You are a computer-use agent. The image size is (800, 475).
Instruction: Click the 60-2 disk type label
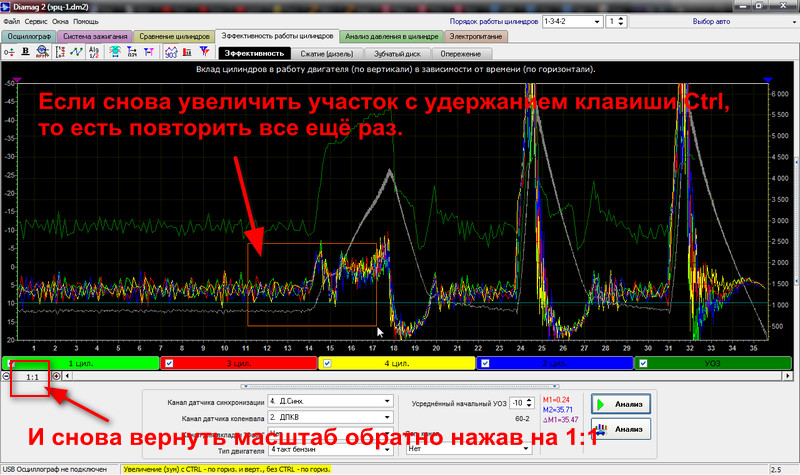click(x=522, y=419)
